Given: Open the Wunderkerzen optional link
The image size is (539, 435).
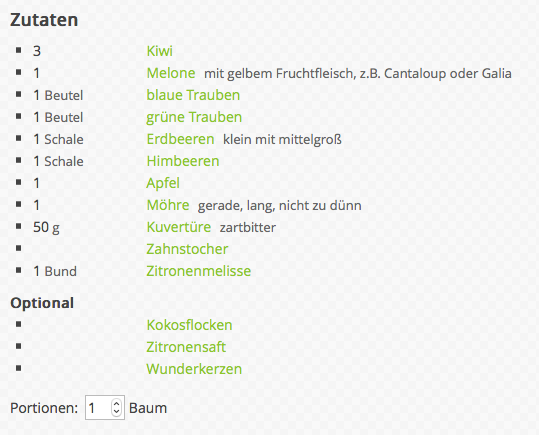Looking at the screenshot, I should point(194,369).
